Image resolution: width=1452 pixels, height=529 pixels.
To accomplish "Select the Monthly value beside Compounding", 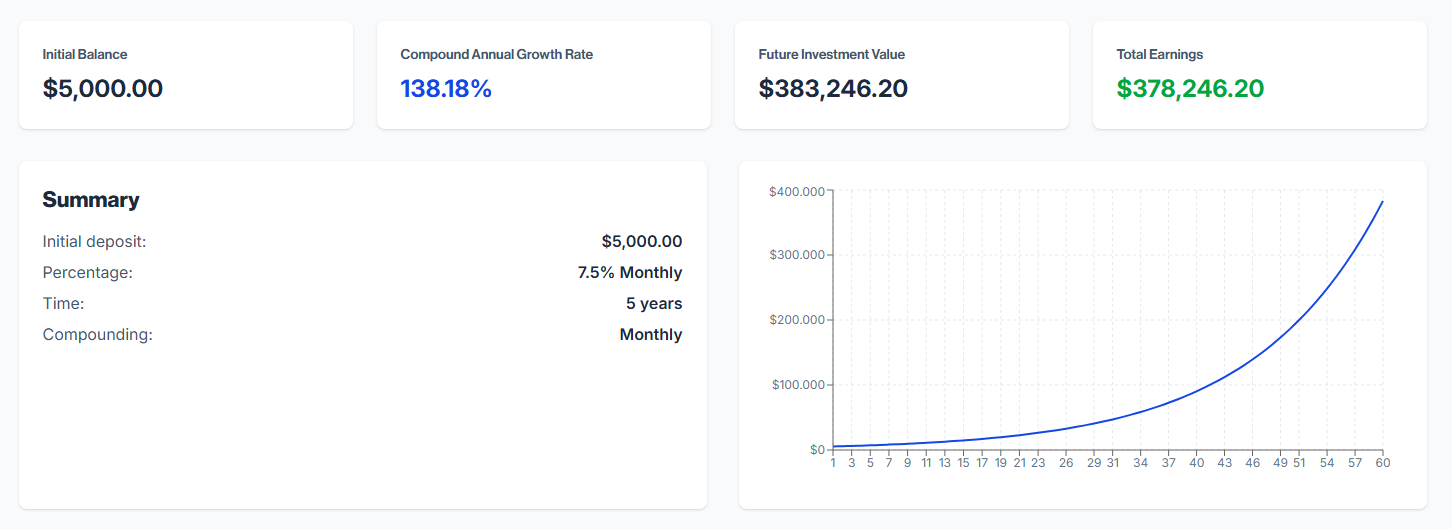I will point(650,334).
